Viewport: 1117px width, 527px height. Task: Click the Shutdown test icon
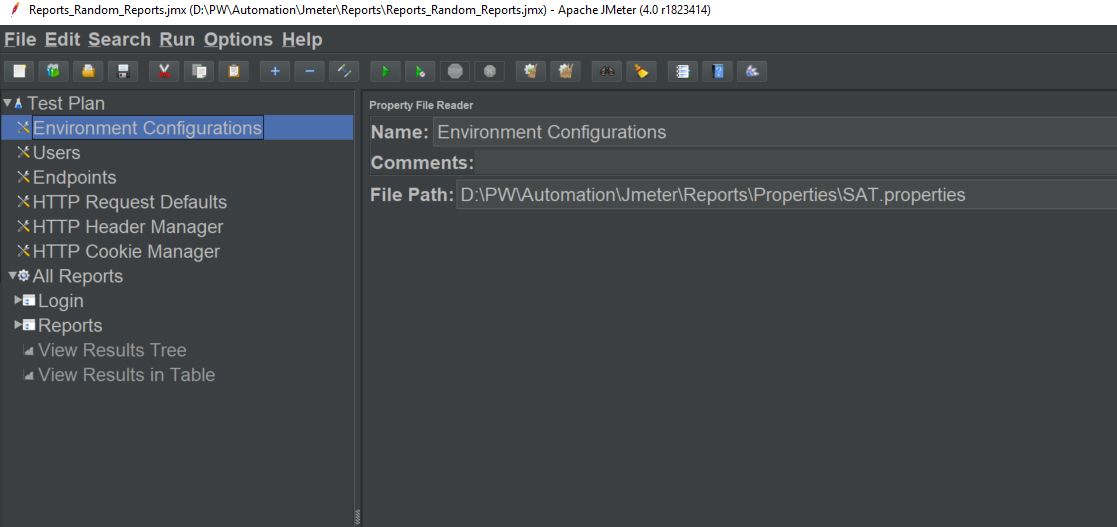[489, 71]
